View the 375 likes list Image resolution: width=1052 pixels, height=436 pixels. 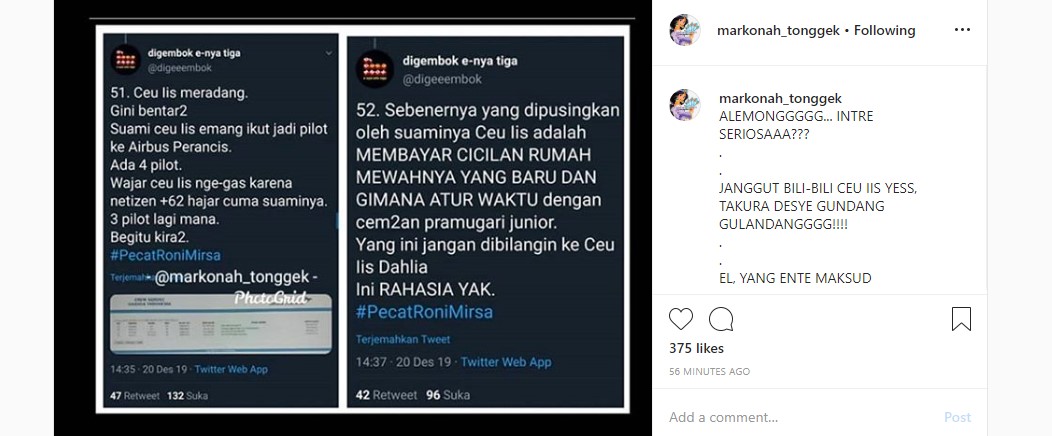point(696,348)
